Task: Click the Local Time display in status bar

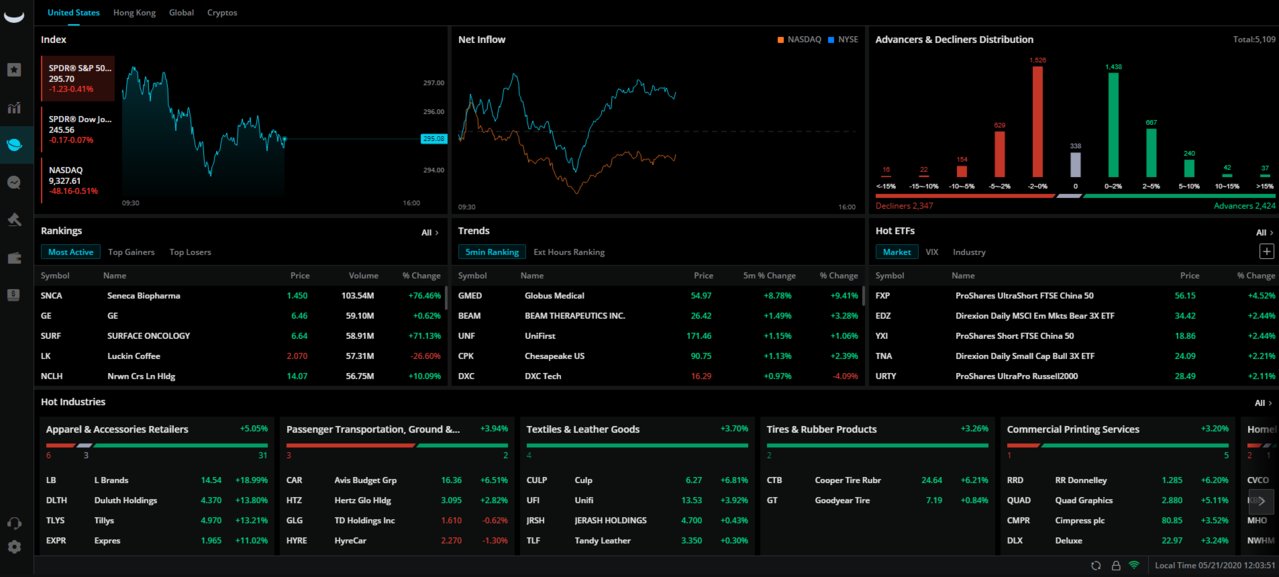Action: (x=1213, y=566)
